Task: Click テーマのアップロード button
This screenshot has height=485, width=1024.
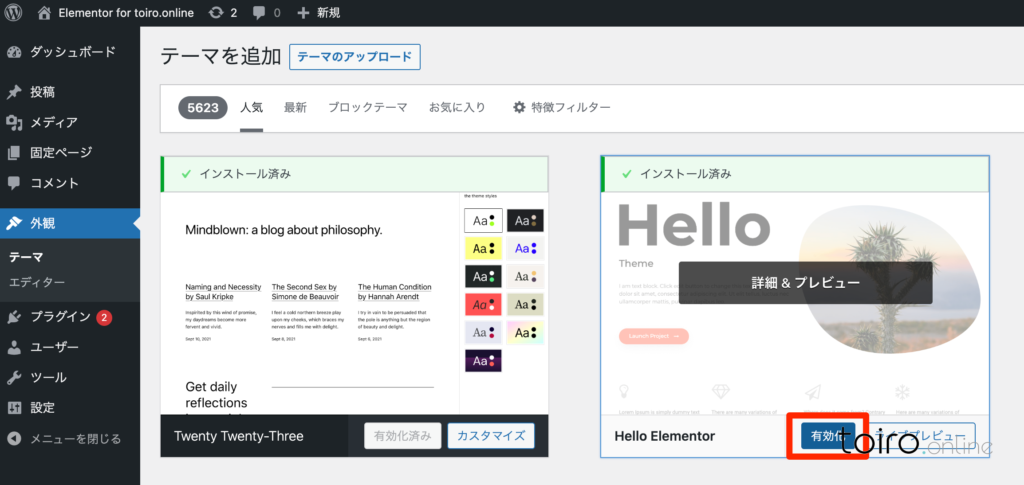Action: tap(354, 57)
